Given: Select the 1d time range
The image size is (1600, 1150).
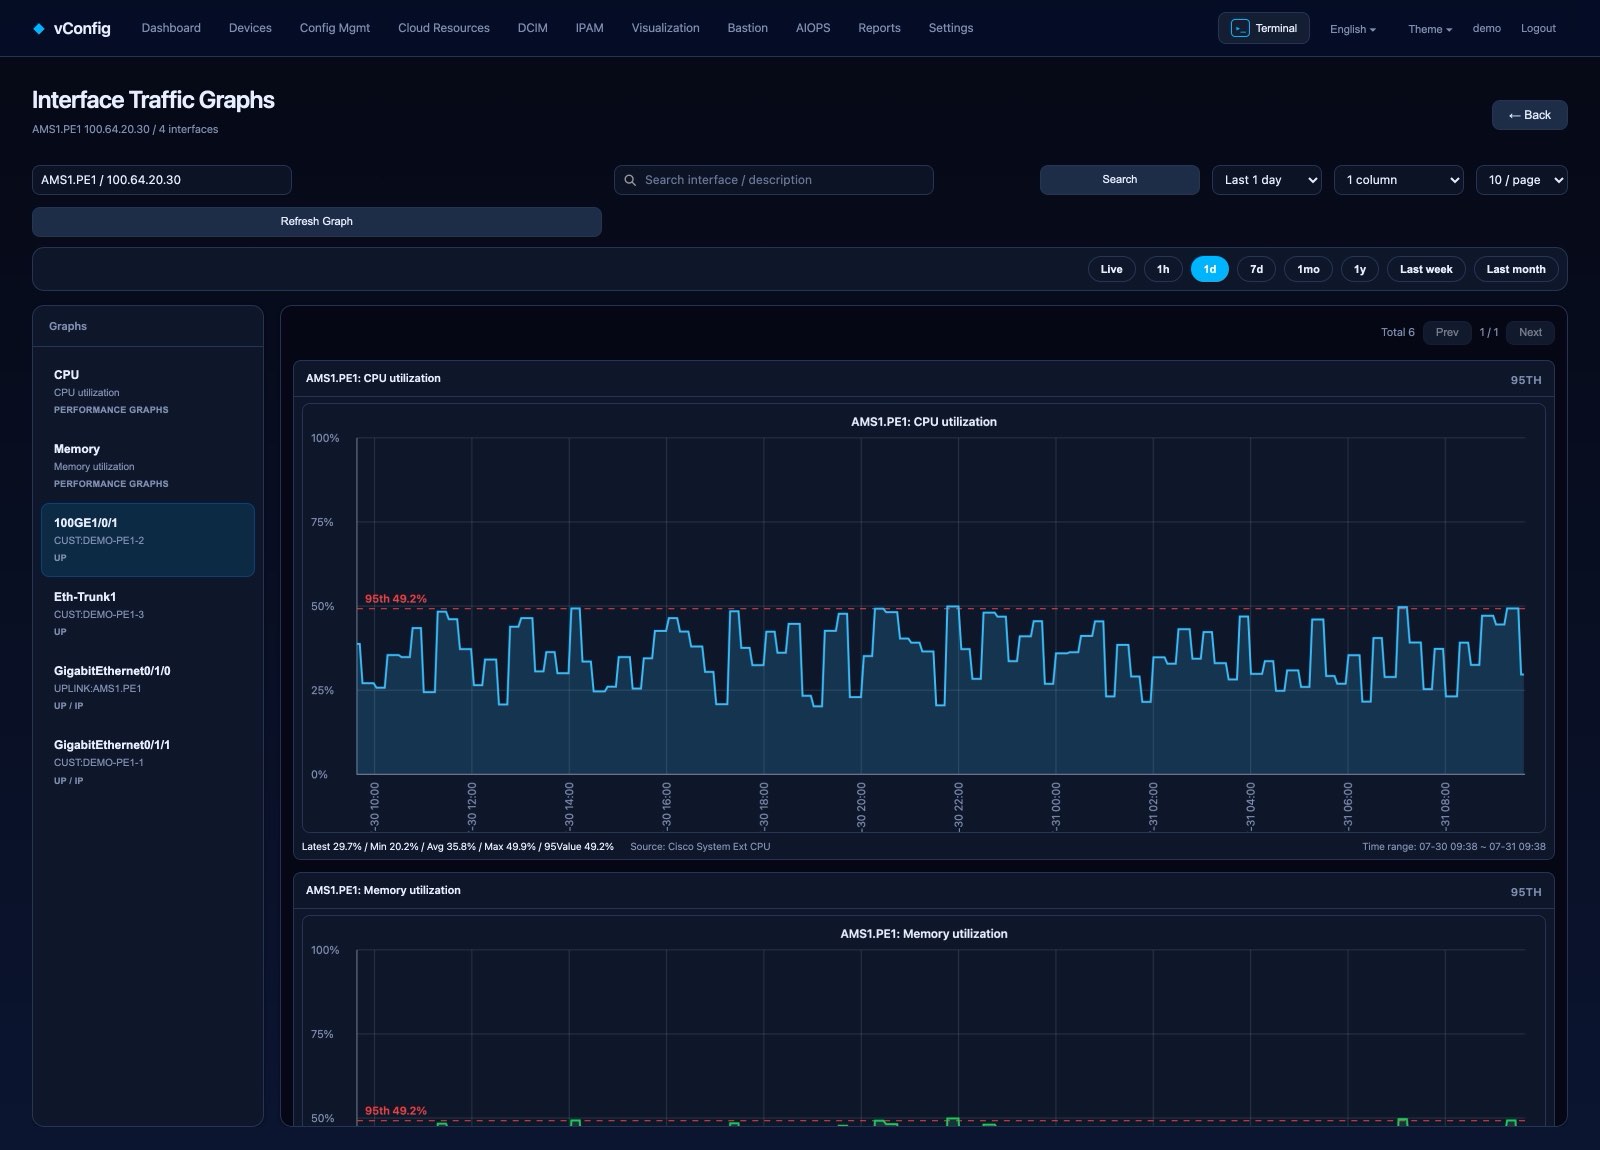Looking at the screenshot, I should (1209, 269).
